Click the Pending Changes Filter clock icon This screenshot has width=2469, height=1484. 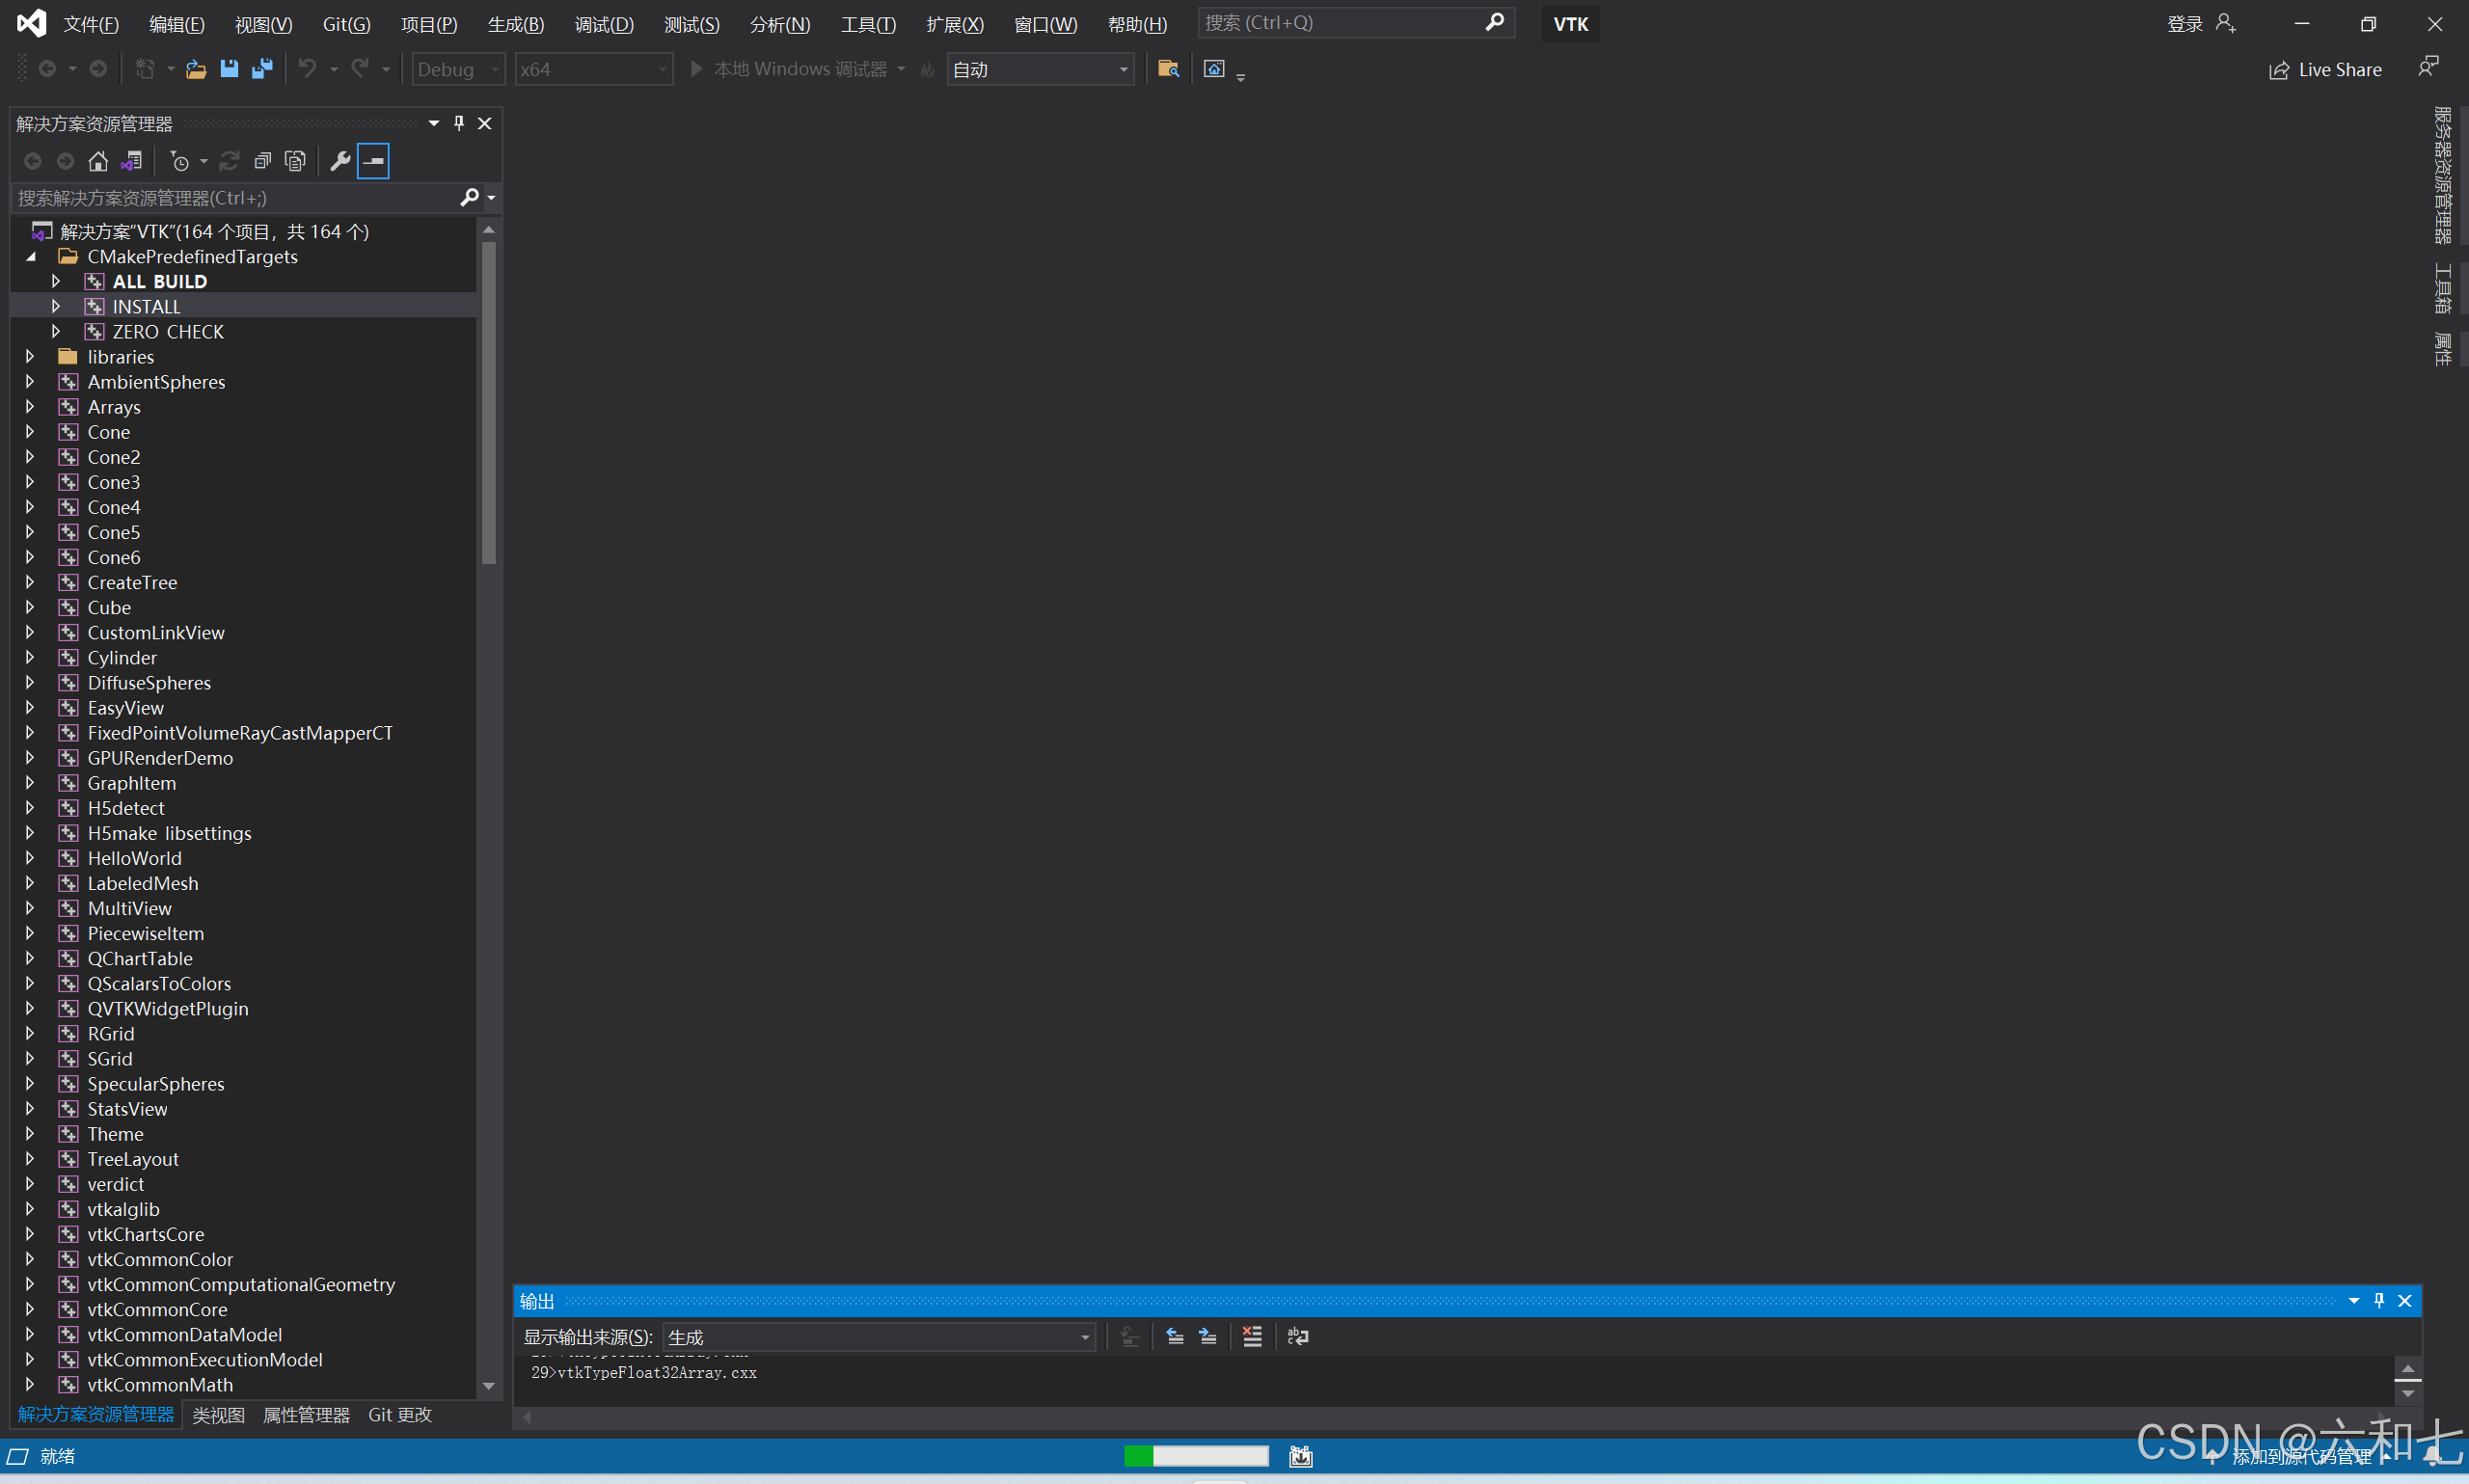tap(180, 161)
